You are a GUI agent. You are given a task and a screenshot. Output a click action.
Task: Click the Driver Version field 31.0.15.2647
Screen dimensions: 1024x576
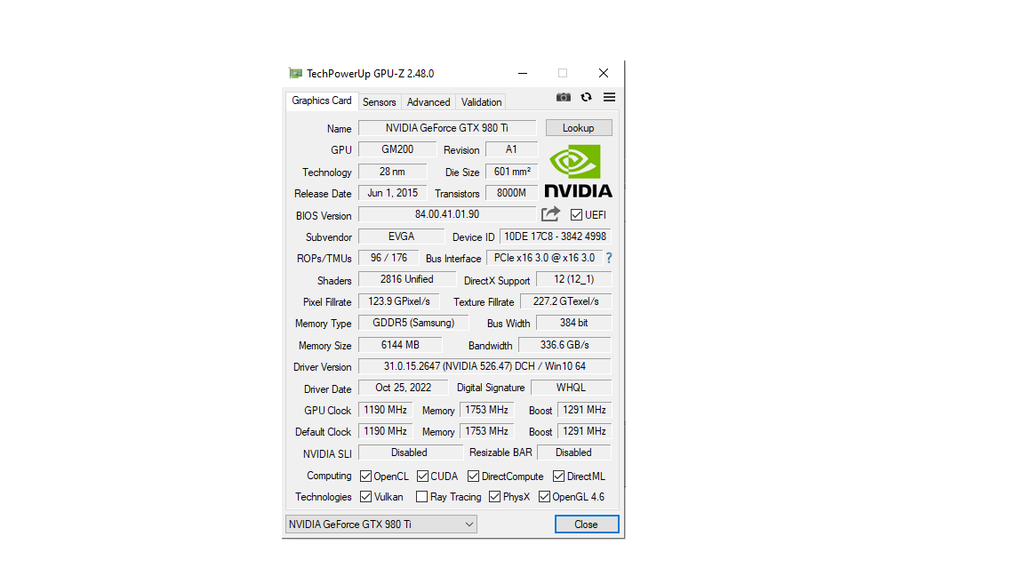click(485, 366)
